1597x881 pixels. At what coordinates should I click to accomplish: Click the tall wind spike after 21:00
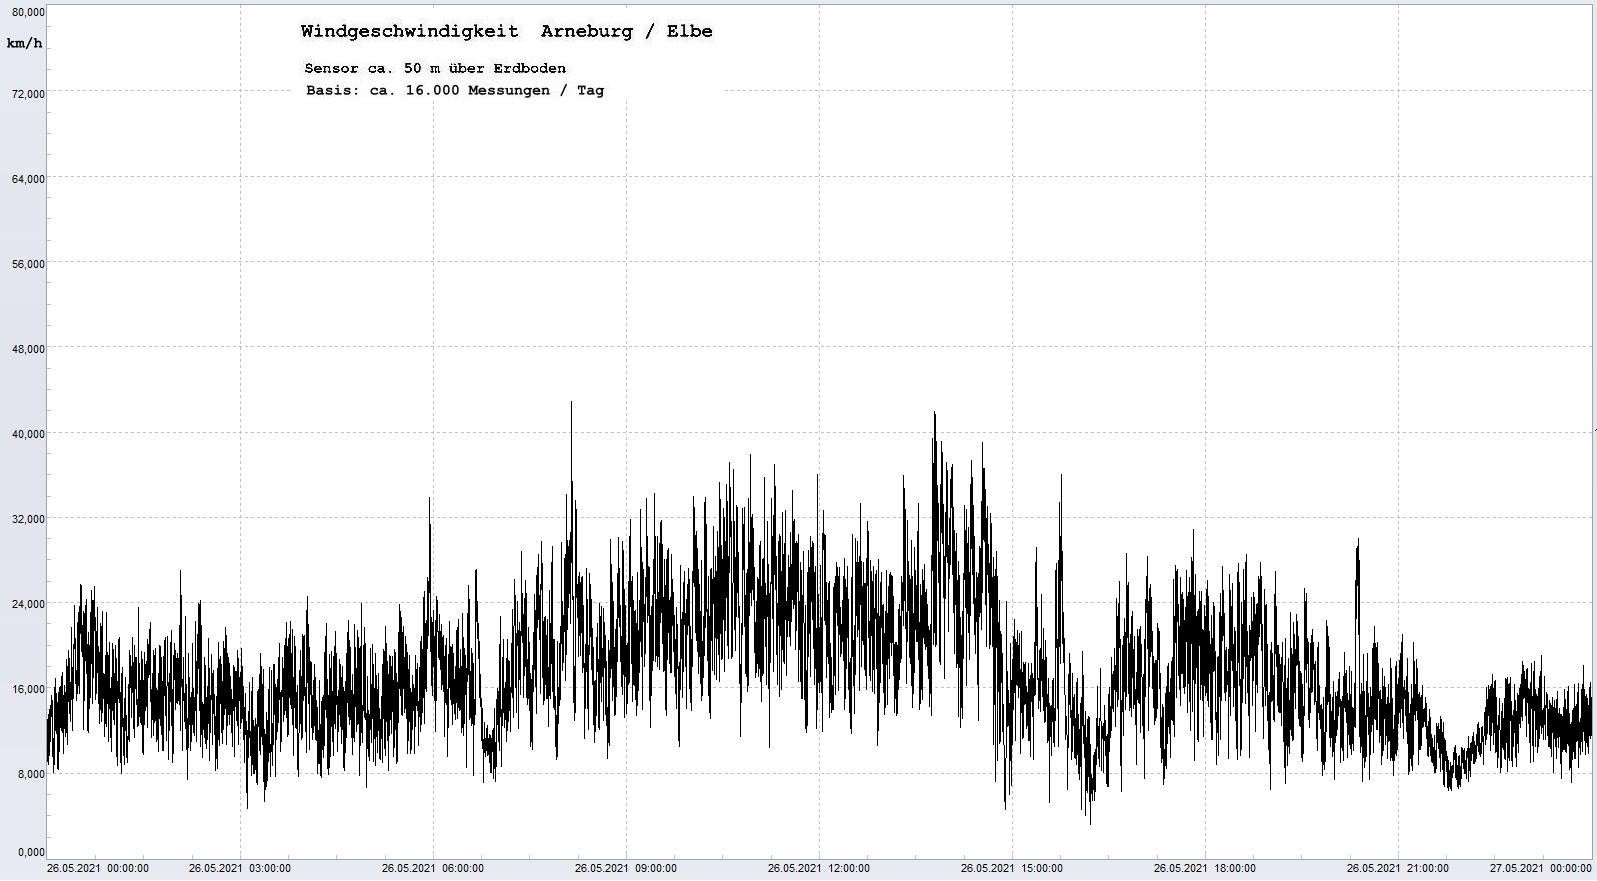click(1357, 542)
